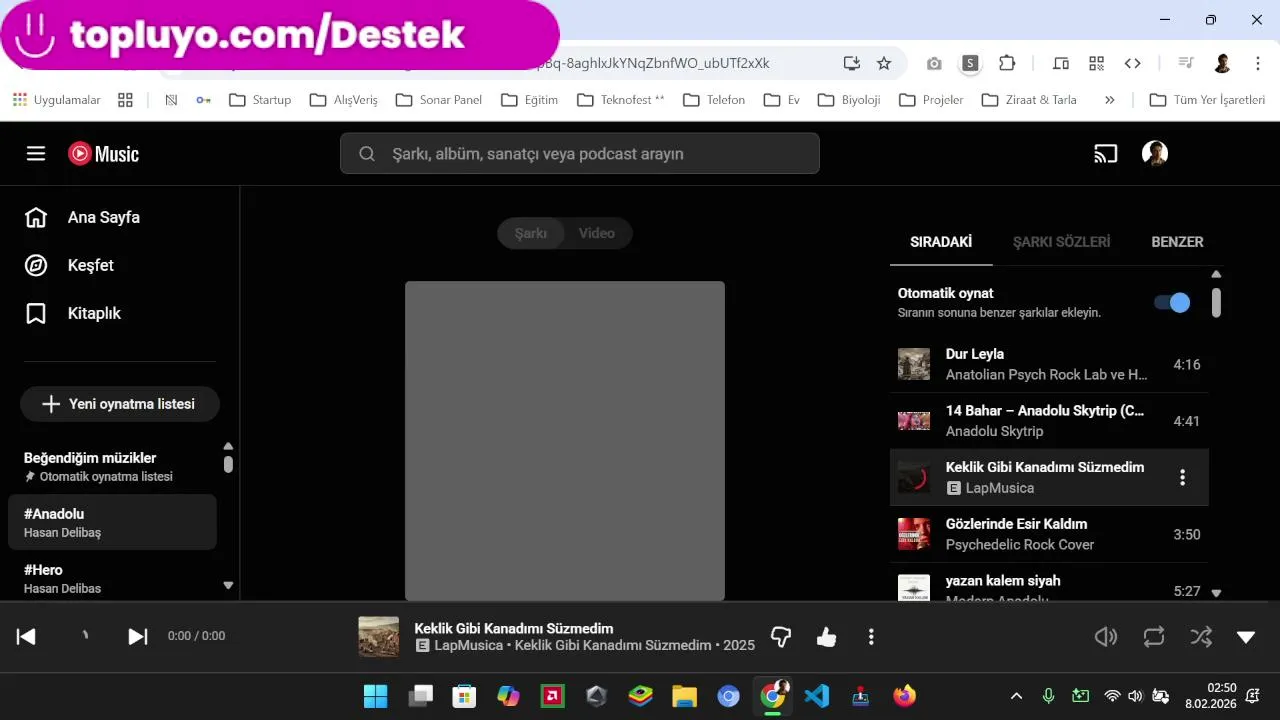Open the ŞARKI SÖZLERİ tab

1062,242
